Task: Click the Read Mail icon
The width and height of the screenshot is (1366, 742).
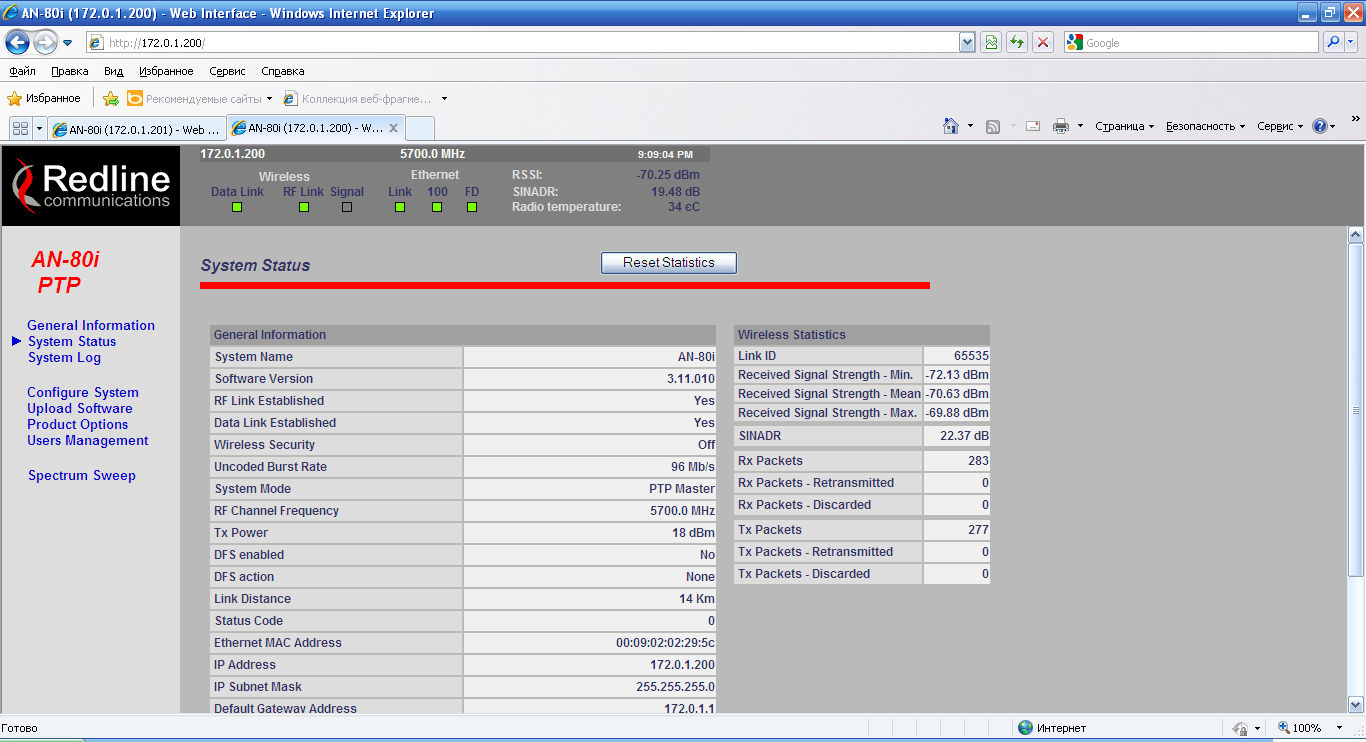Action: (1033, 126)
